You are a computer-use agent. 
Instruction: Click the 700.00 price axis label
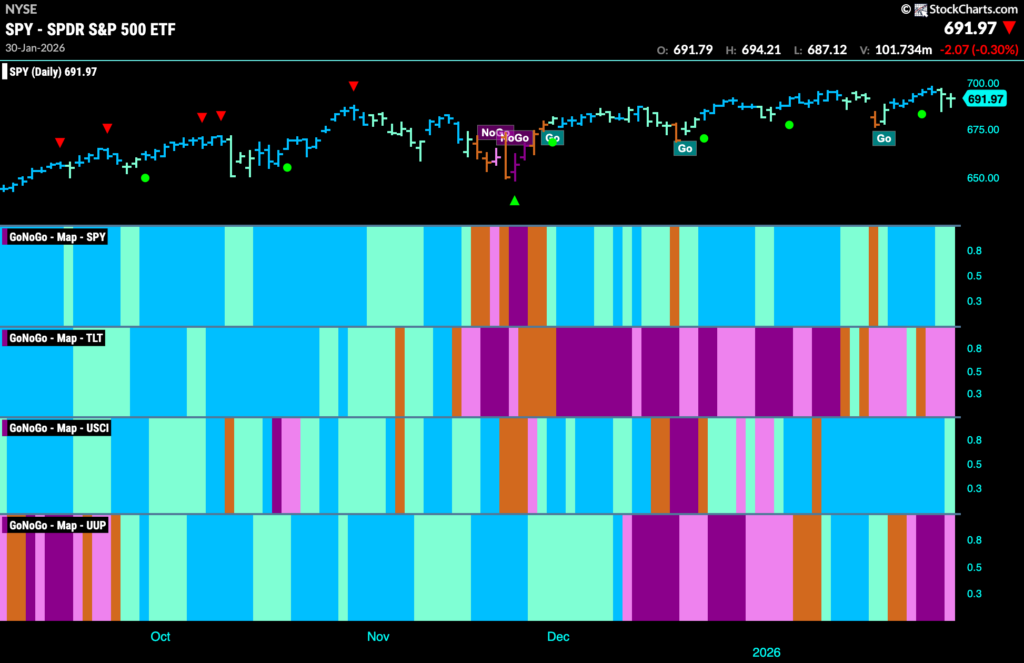[983, 84]
